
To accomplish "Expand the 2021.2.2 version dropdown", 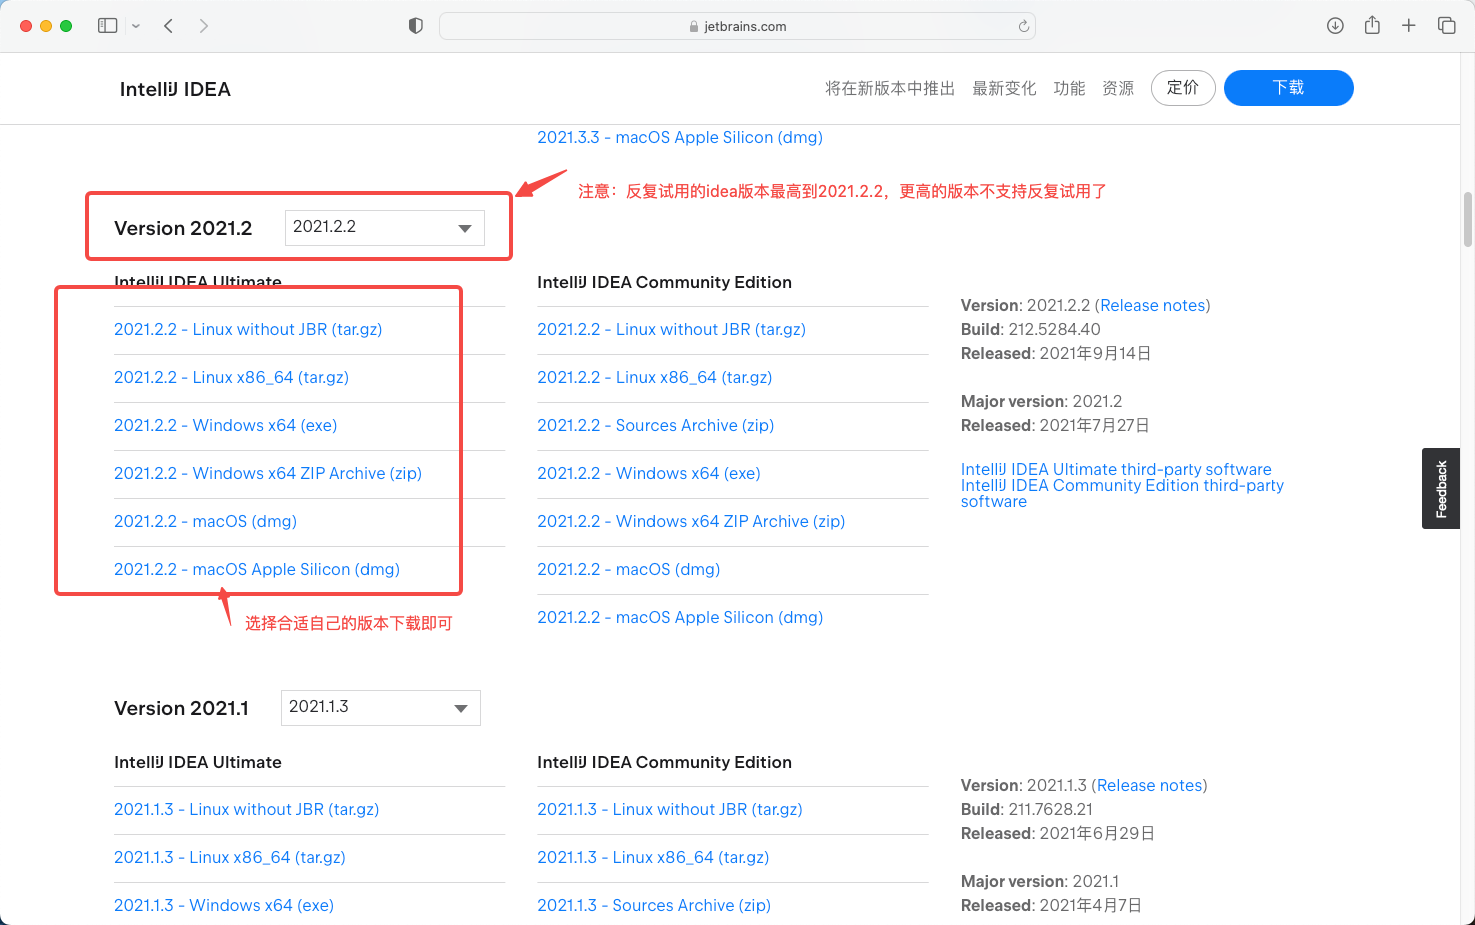I will (385, 227).
